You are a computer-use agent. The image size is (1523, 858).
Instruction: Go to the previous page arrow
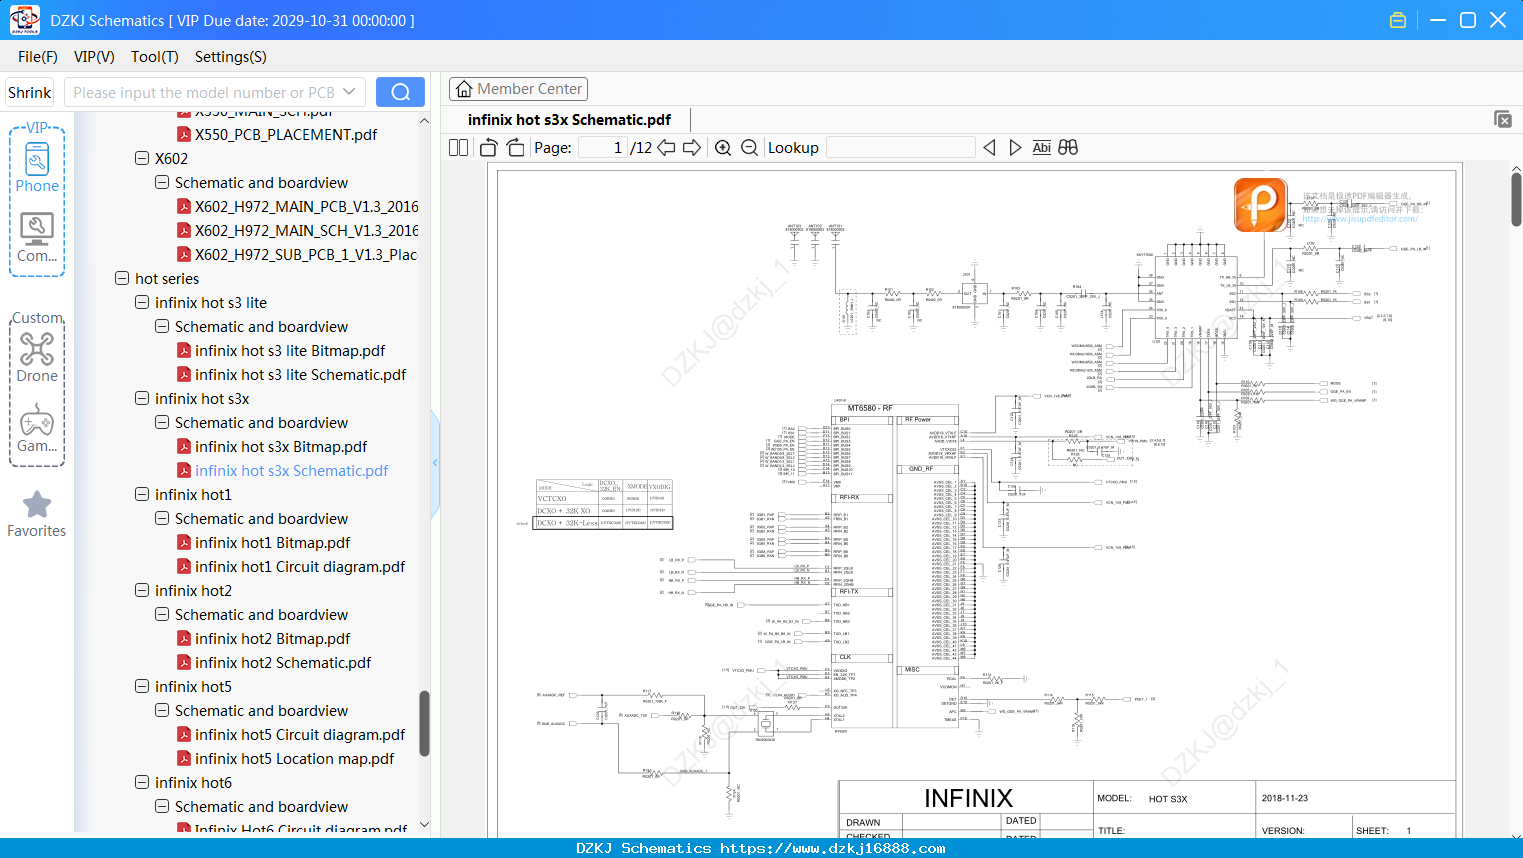click(666, 147)
